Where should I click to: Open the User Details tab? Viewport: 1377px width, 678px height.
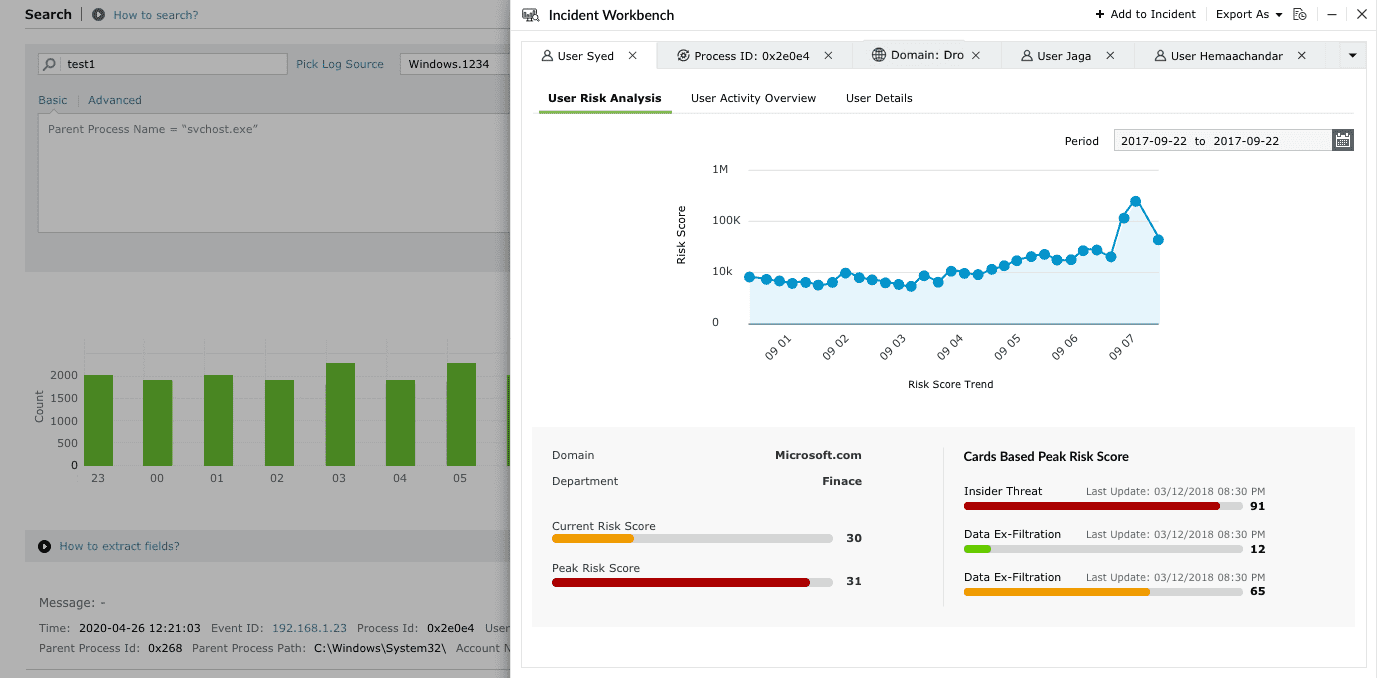click(x=878, y=98)
